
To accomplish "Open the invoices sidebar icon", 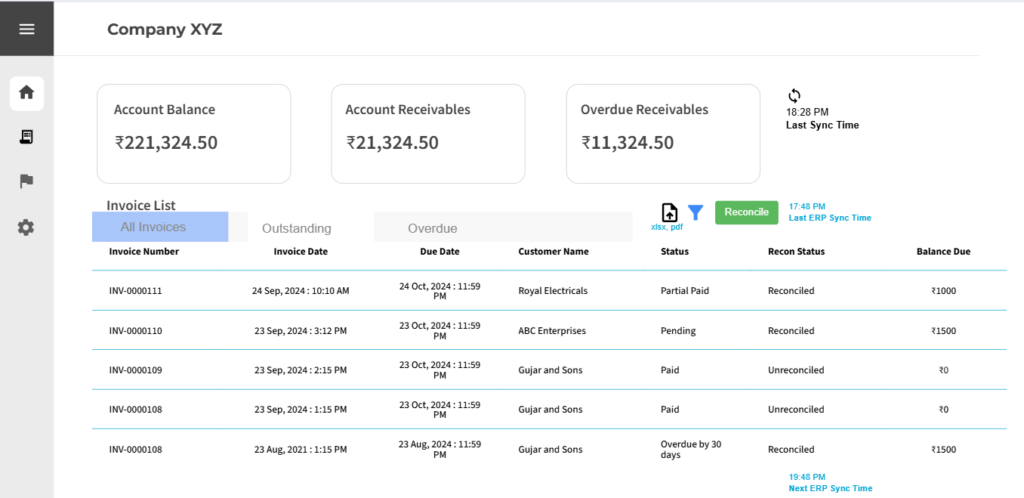I will point(27,137).
